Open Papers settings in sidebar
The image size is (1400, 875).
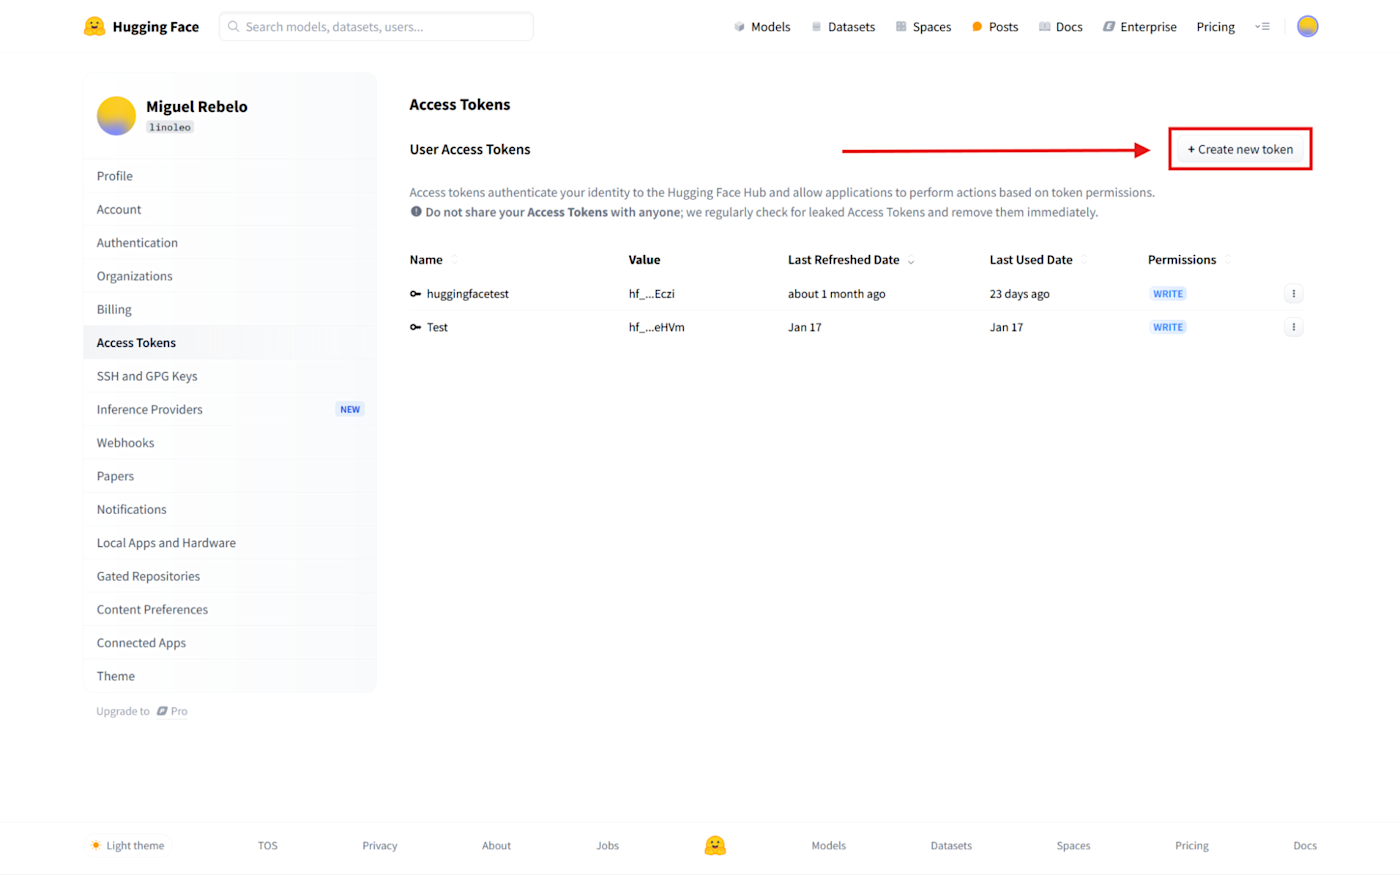click(230, 476)
